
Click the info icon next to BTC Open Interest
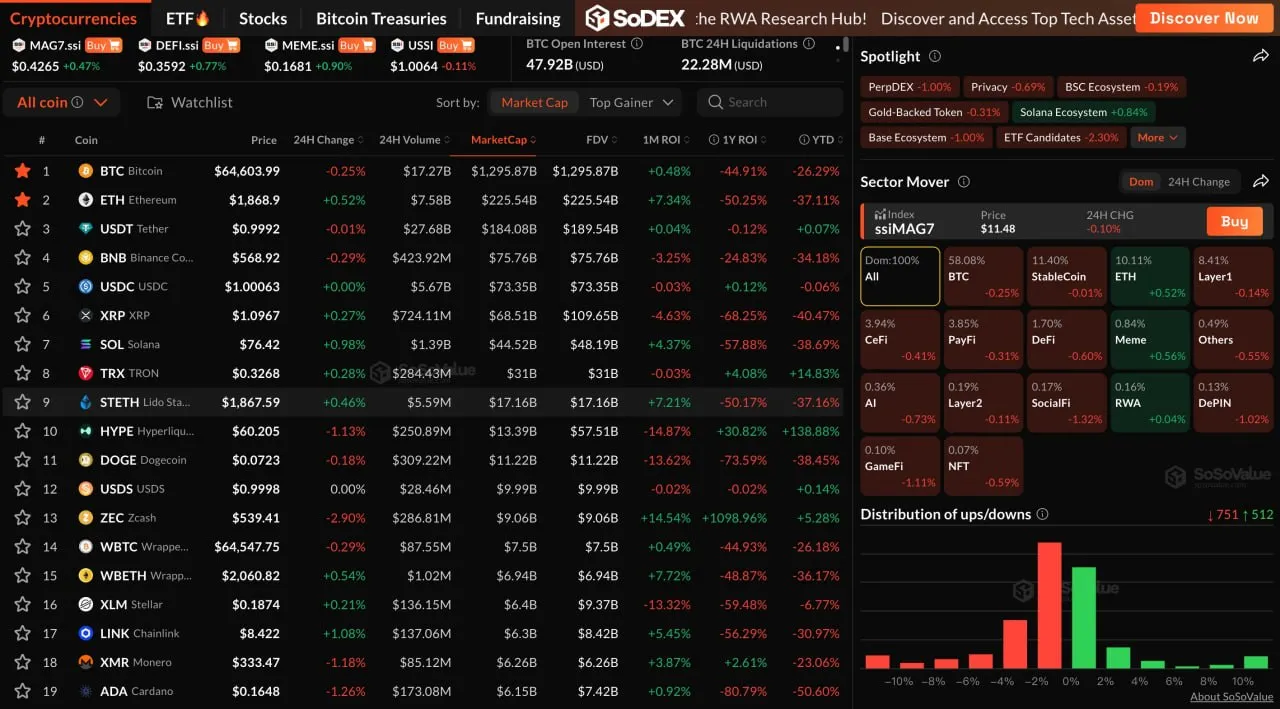[x=637, y=44]
